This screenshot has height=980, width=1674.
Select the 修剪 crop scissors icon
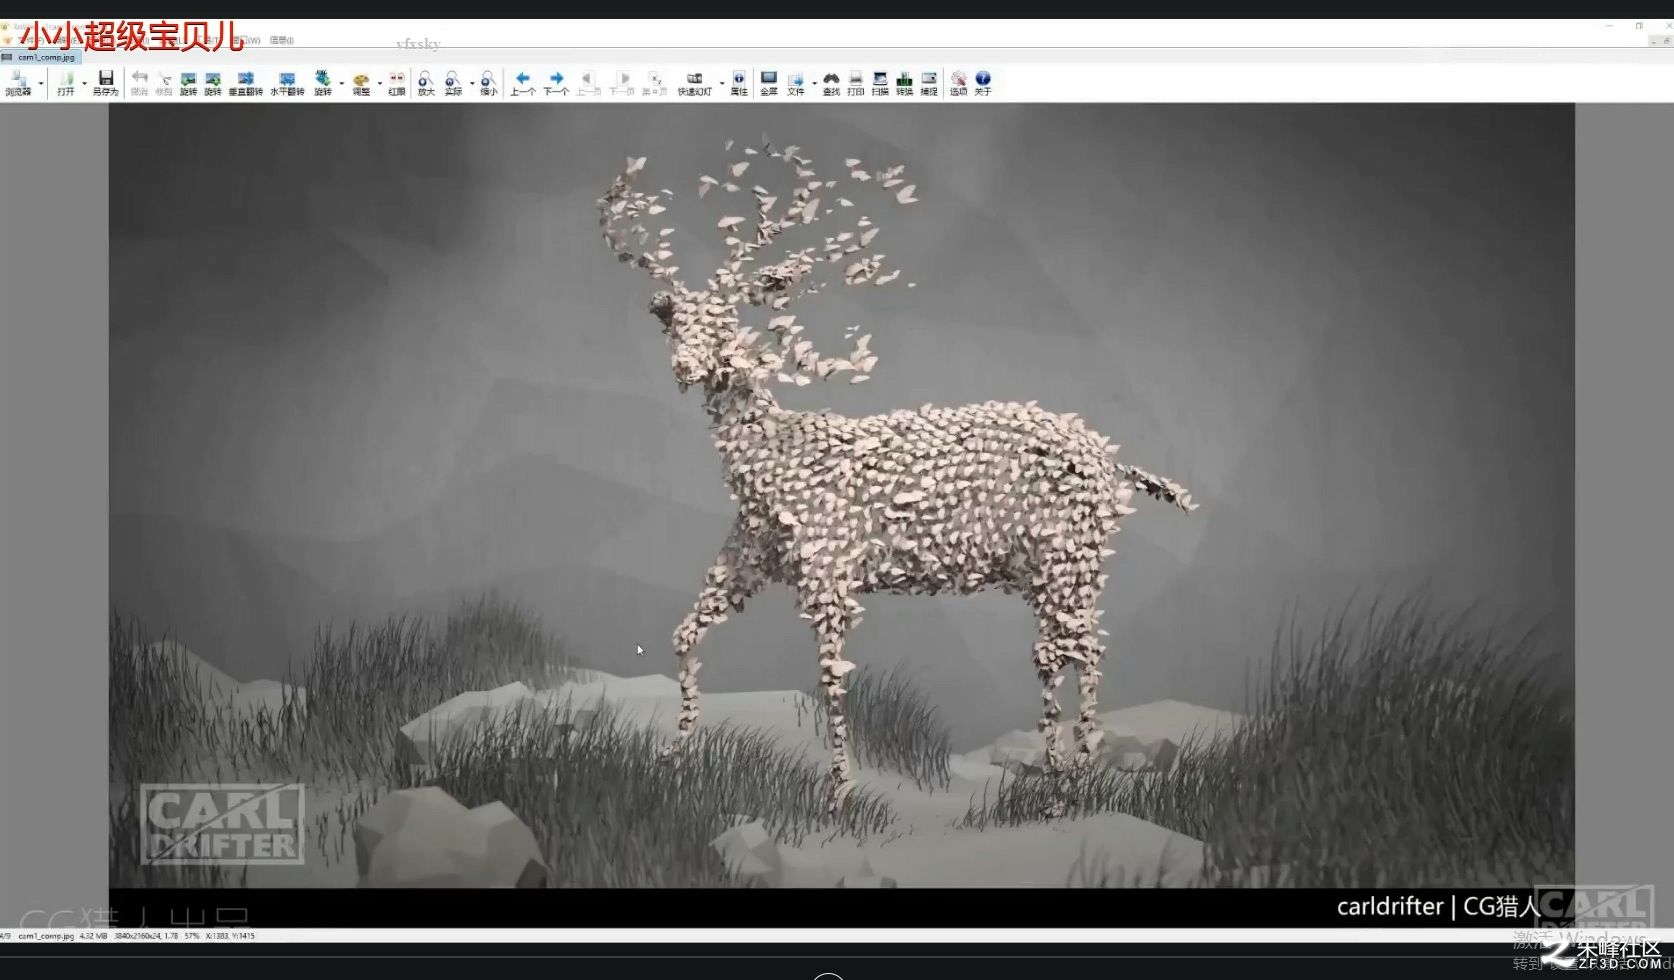[164, 83]
